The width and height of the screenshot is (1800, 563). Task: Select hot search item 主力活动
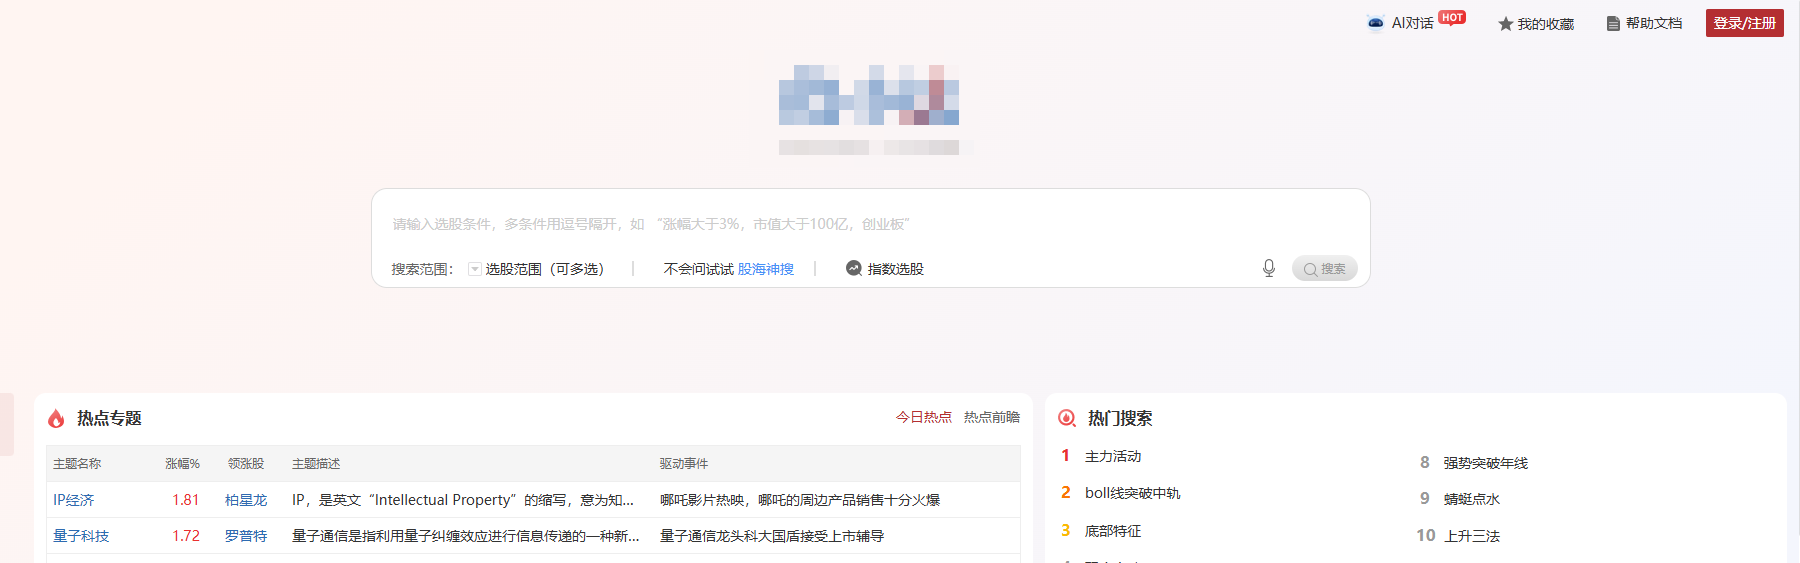tap(1112, 456)
